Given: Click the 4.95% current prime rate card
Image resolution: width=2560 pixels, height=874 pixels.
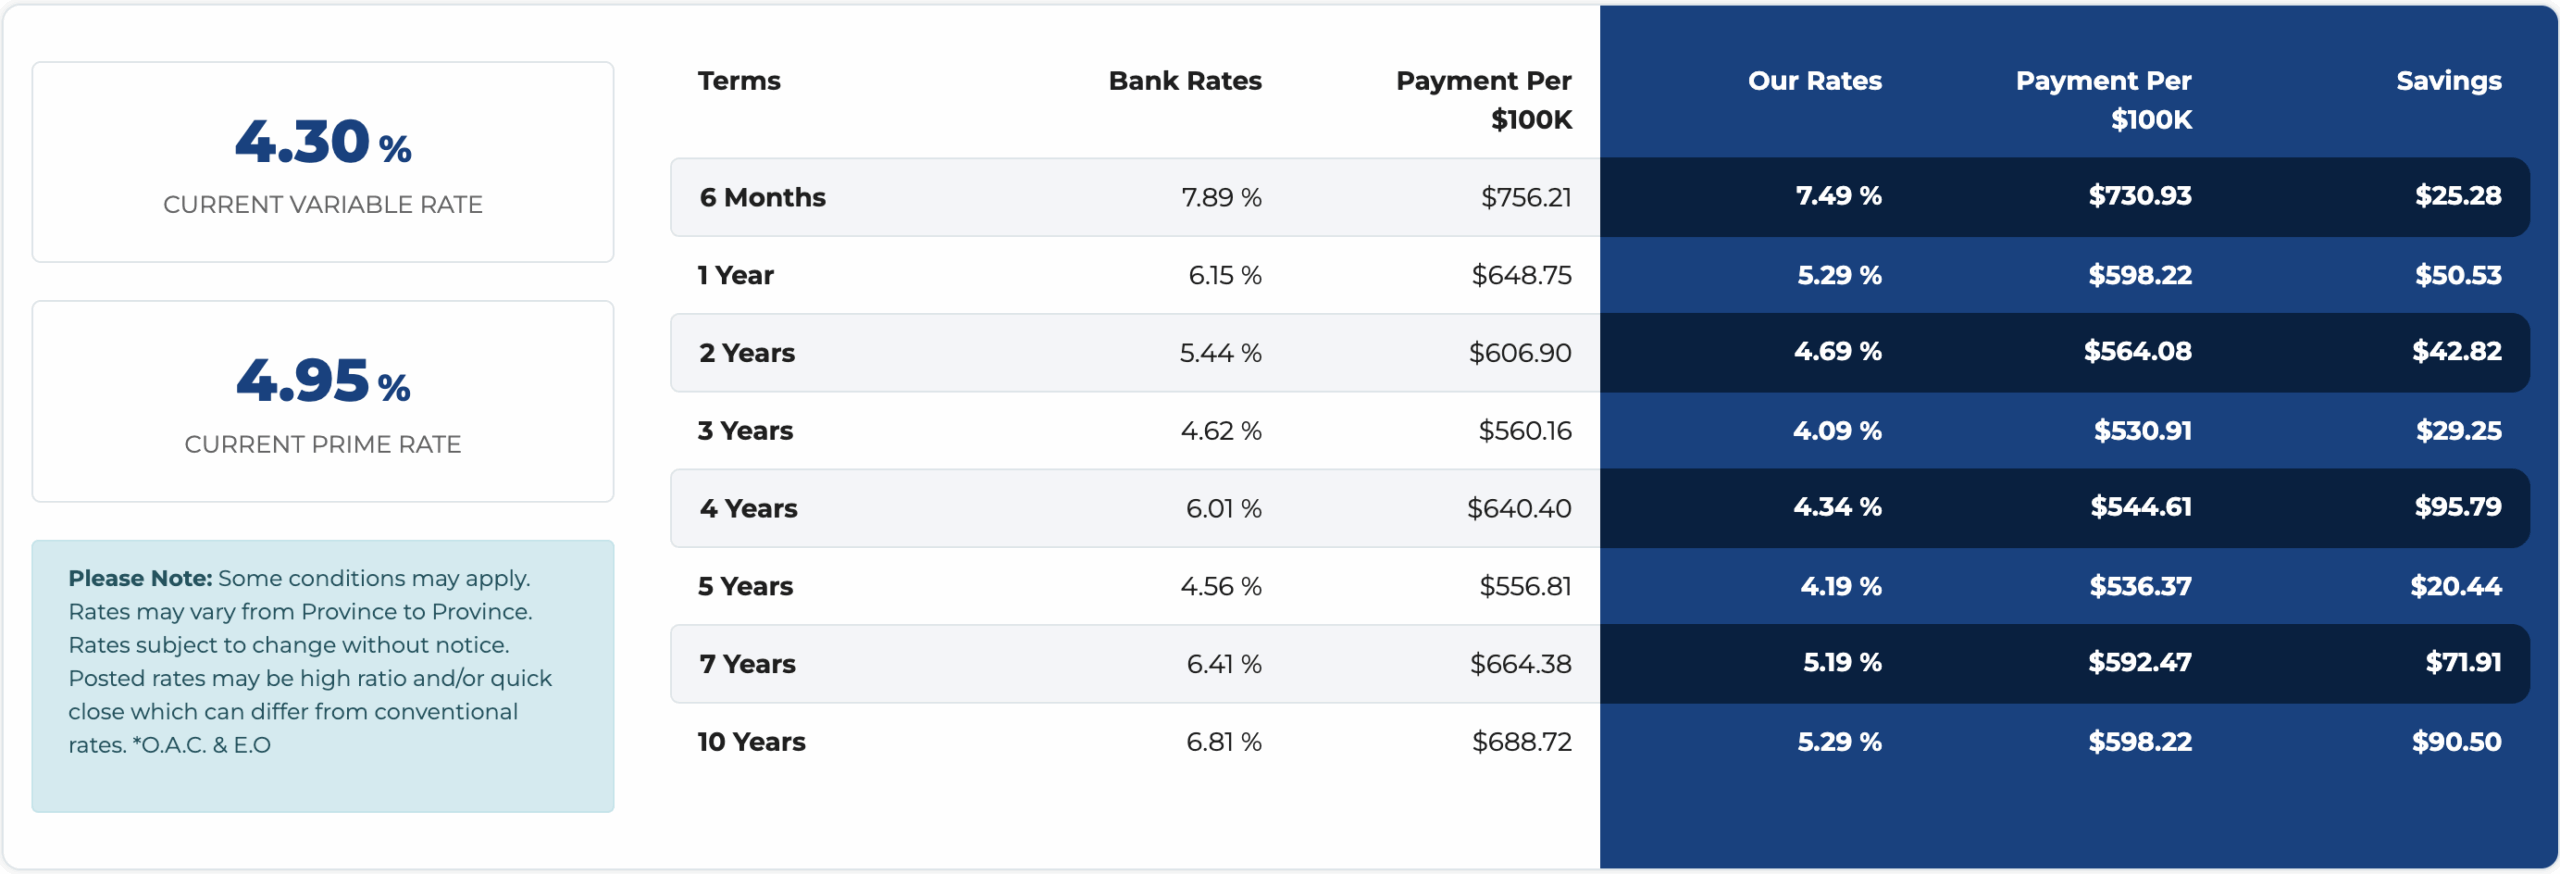Looking at the screenshot, I should point(322,401).
